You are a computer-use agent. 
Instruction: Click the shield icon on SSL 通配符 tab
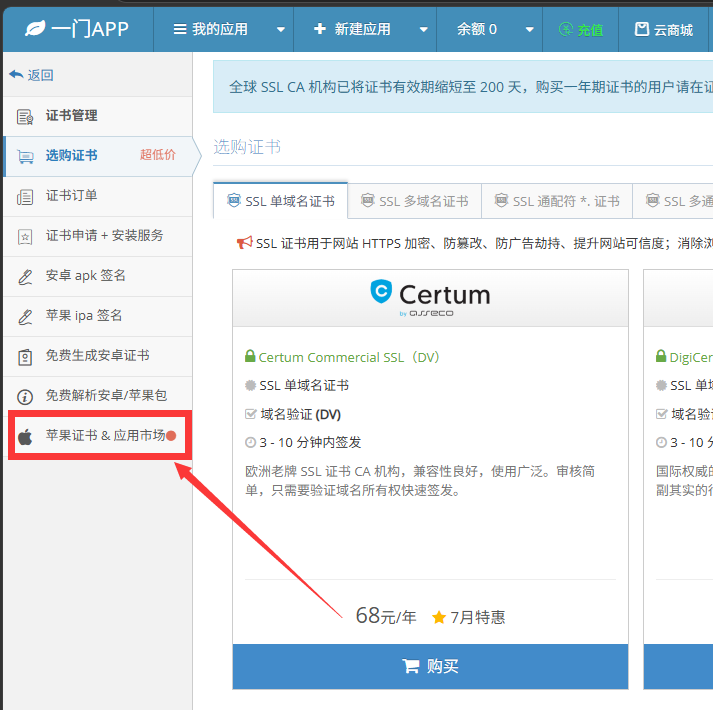501,200
